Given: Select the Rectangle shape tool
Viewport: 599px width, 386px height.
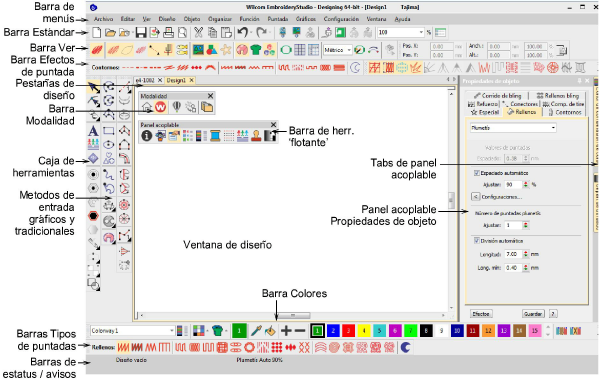Looking at the screenshot, I should [x=109, y=131].
